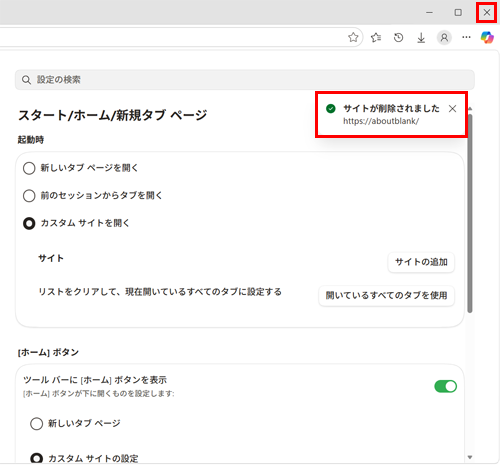
Task: Select 新しいタブ ページ radio under Home button
Action: coord(36,424)
